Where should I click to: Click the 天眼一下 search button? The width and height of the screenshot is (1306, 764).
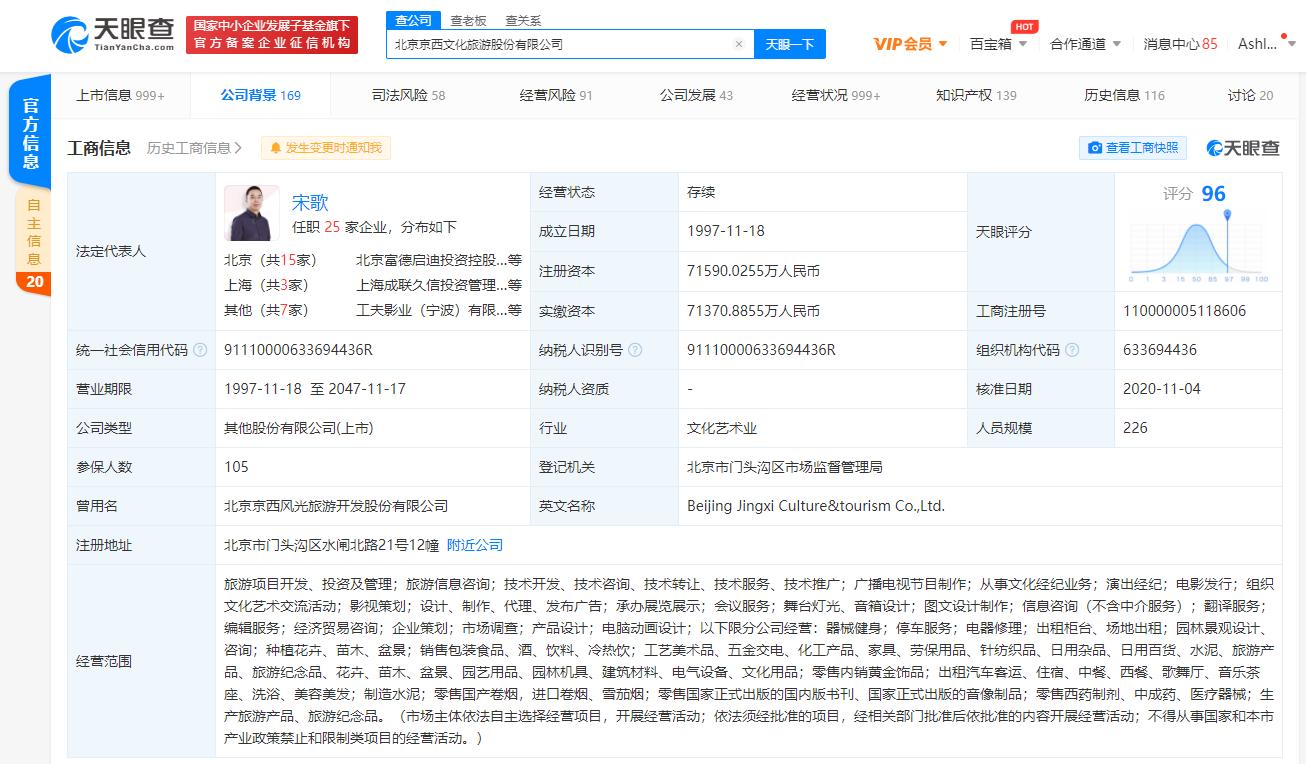click(790, 44)
